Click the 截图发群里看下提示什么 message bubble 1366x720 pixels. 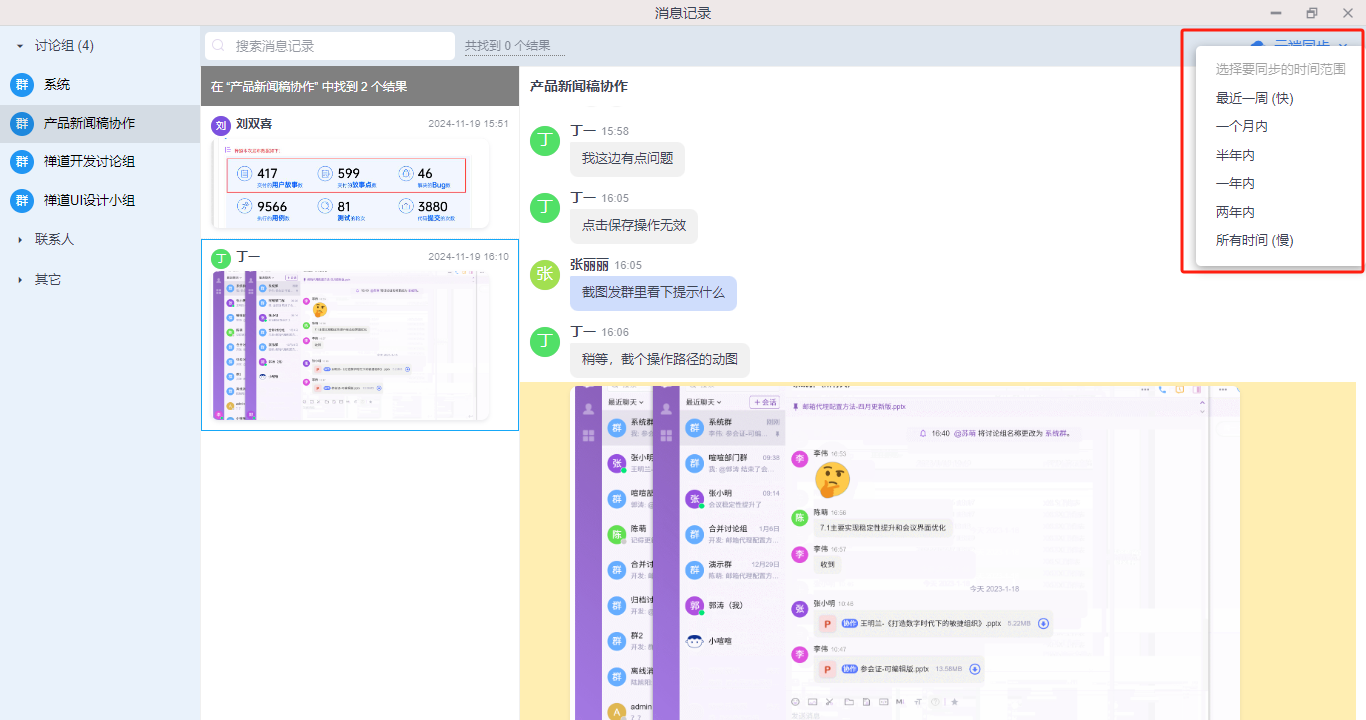[653, 293]
